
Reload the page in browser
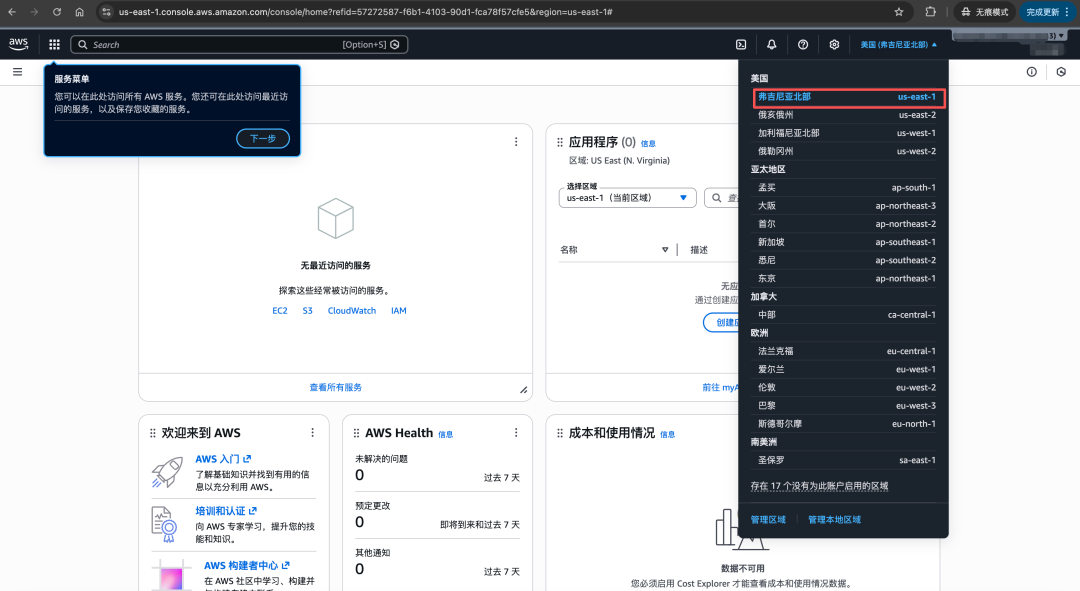pyautogui.click(x=56, y=12)
